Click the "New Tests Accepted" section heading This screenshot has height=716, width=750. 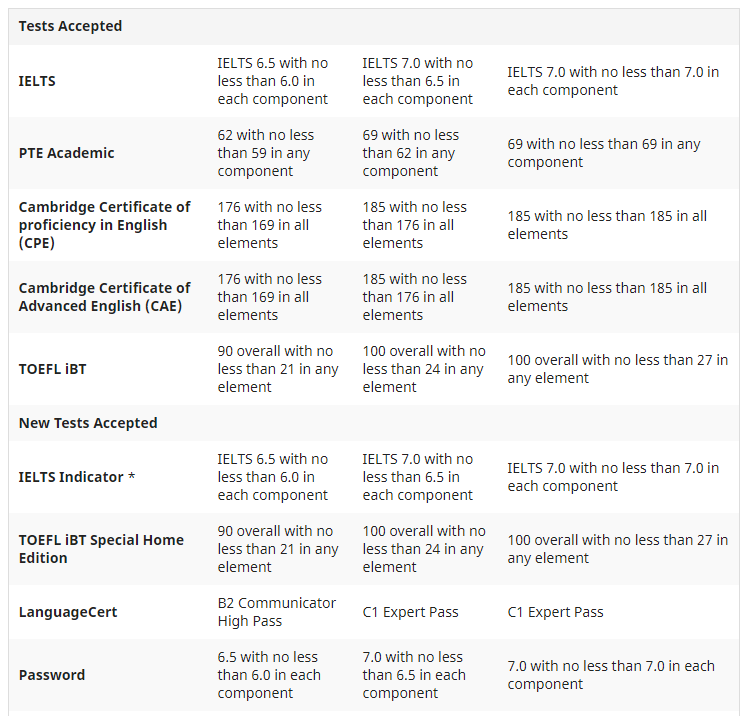tap(88, 423)
